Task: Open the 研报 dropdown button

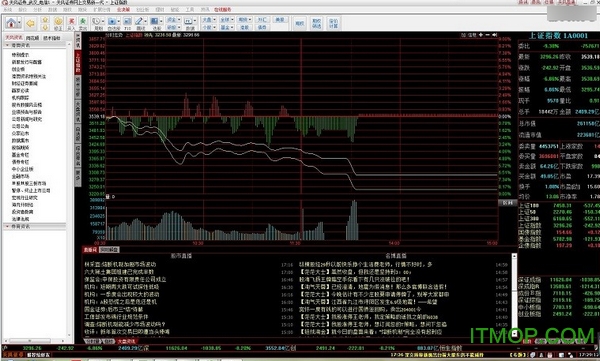Action: 173,27
